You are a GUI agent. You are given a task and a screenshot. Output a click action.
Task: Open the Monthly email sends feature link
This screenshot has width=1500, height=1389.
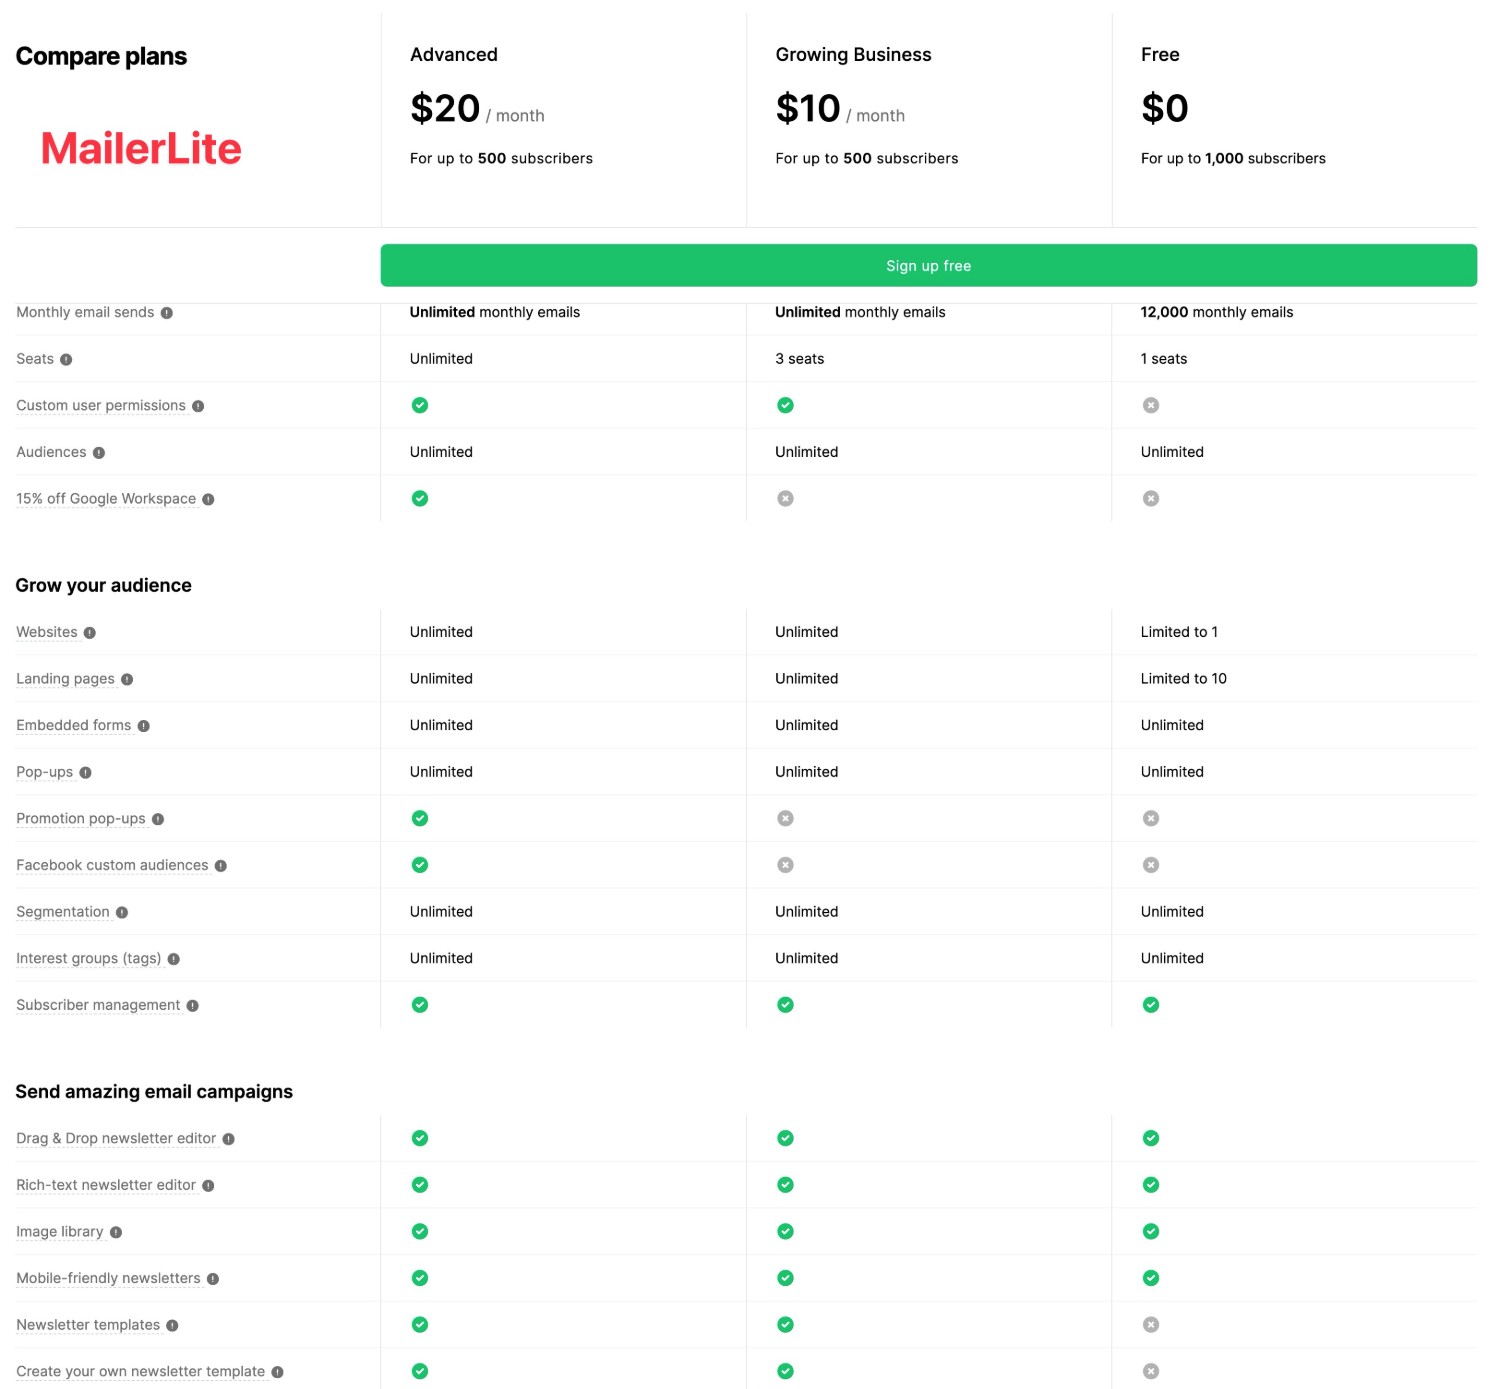coord(85,312)
